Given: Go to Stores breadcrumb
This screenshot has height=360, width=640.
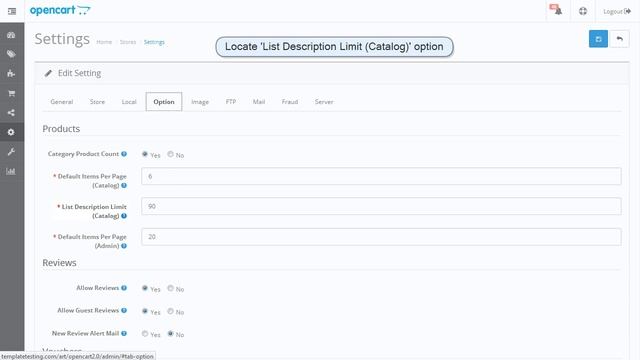Looking at the screenshot, I should click(128, 42).
